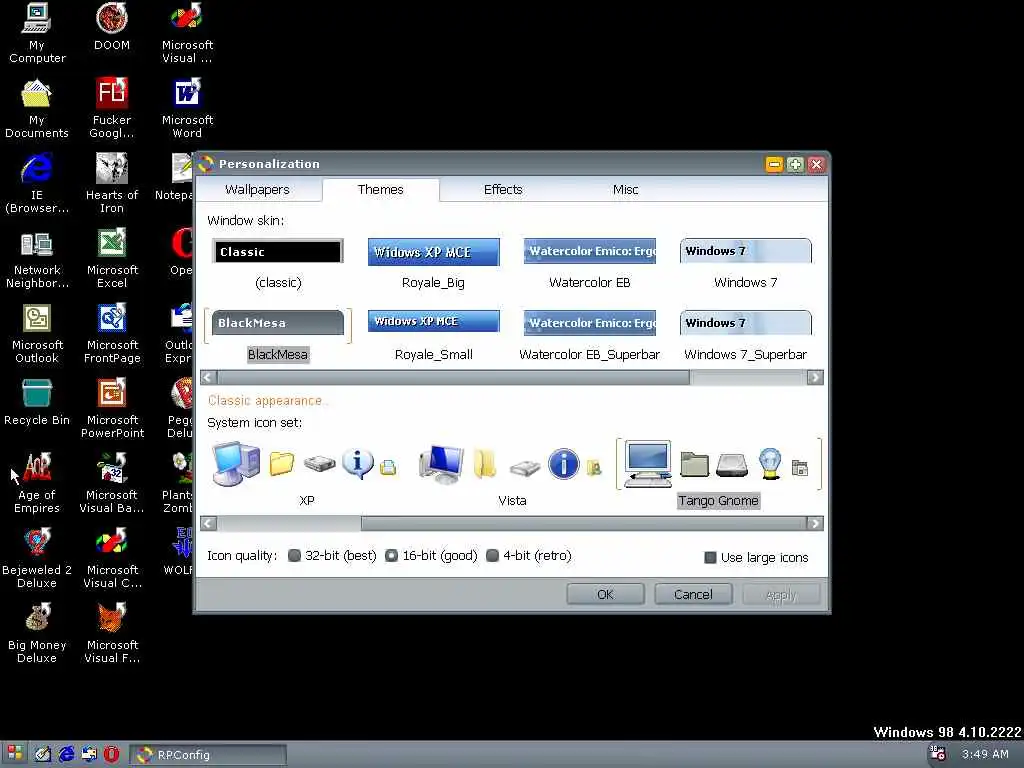Click the taskbar clock 3:49 AM
The width and height of the screenshot is (1024, 768).
[985, 754]
